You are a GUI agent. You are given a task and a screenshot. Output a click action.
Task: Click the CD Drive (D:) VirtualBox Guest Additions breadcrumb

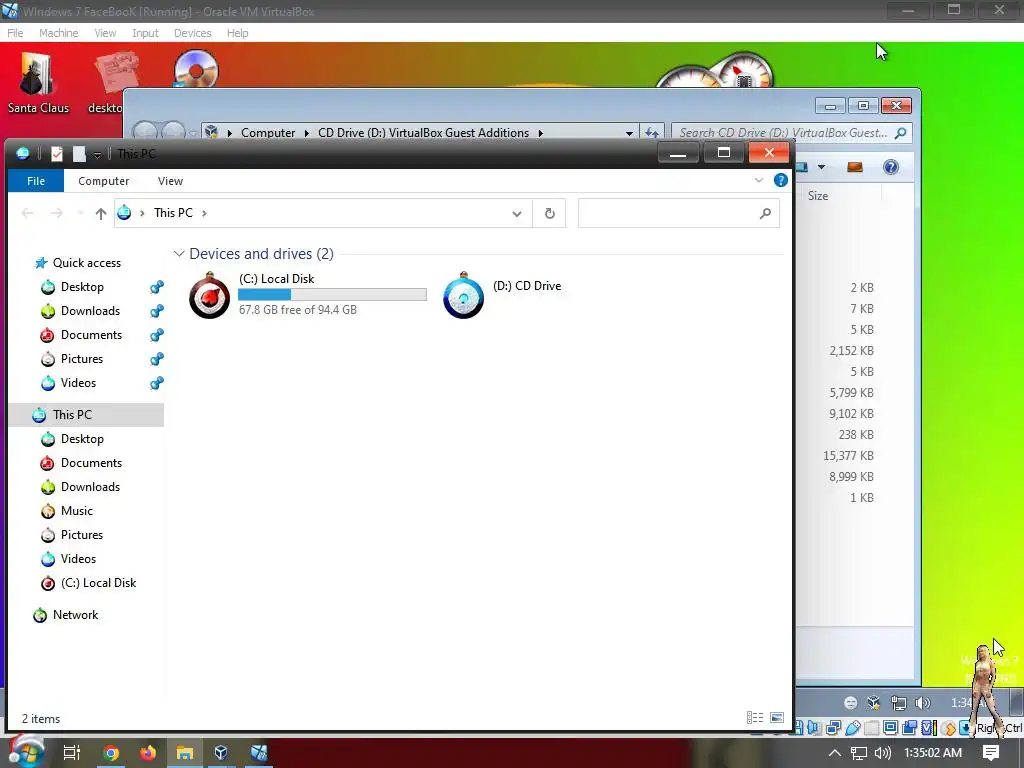pos(423,133)
